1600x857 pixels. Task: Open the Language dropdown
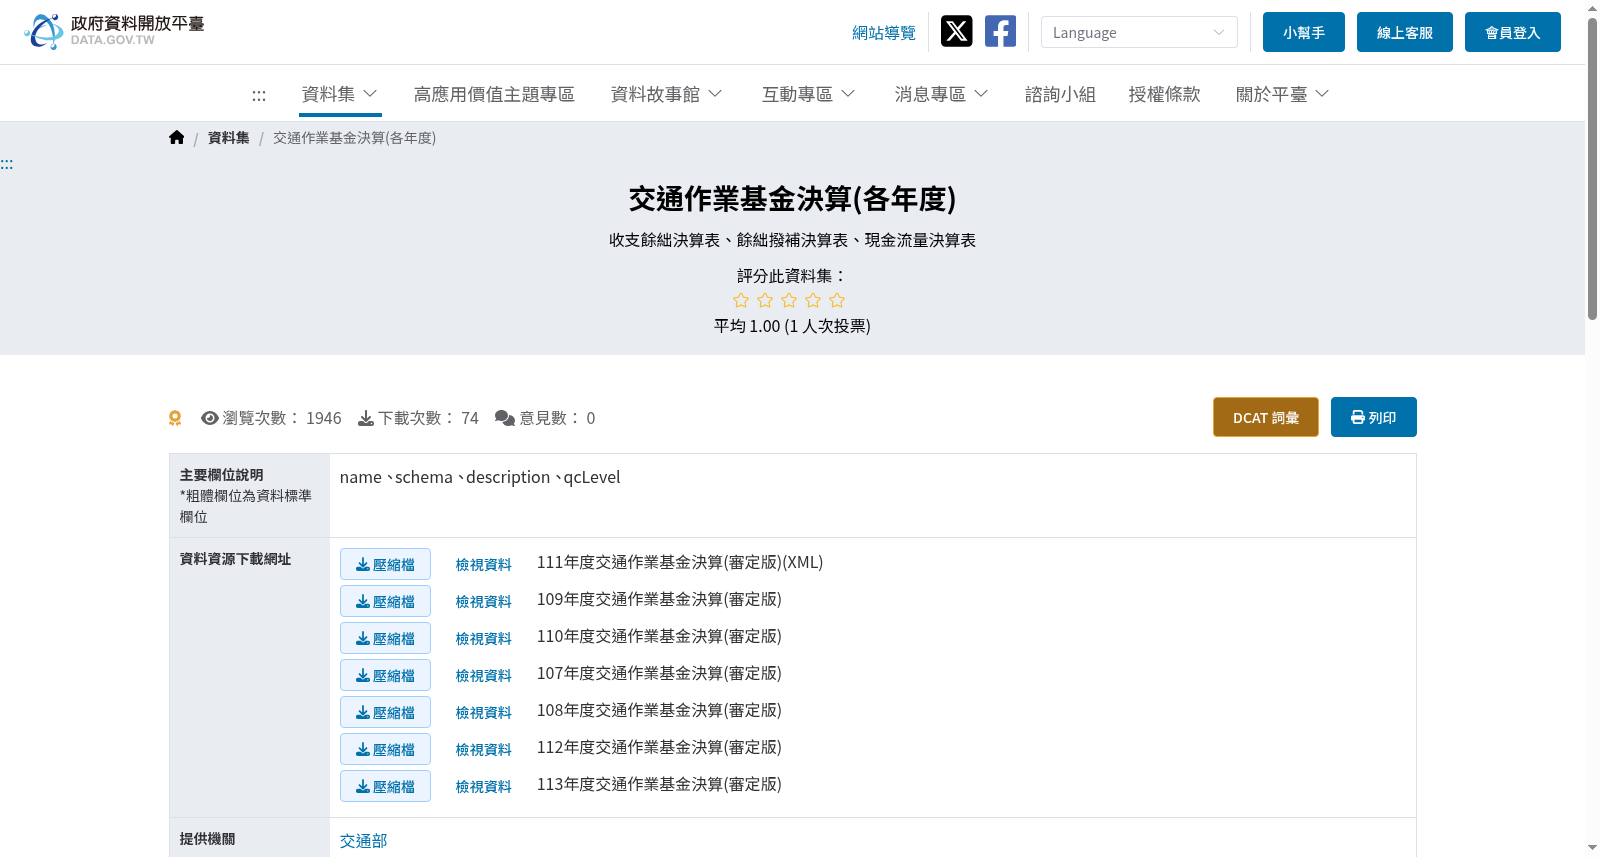point(1139,32)
